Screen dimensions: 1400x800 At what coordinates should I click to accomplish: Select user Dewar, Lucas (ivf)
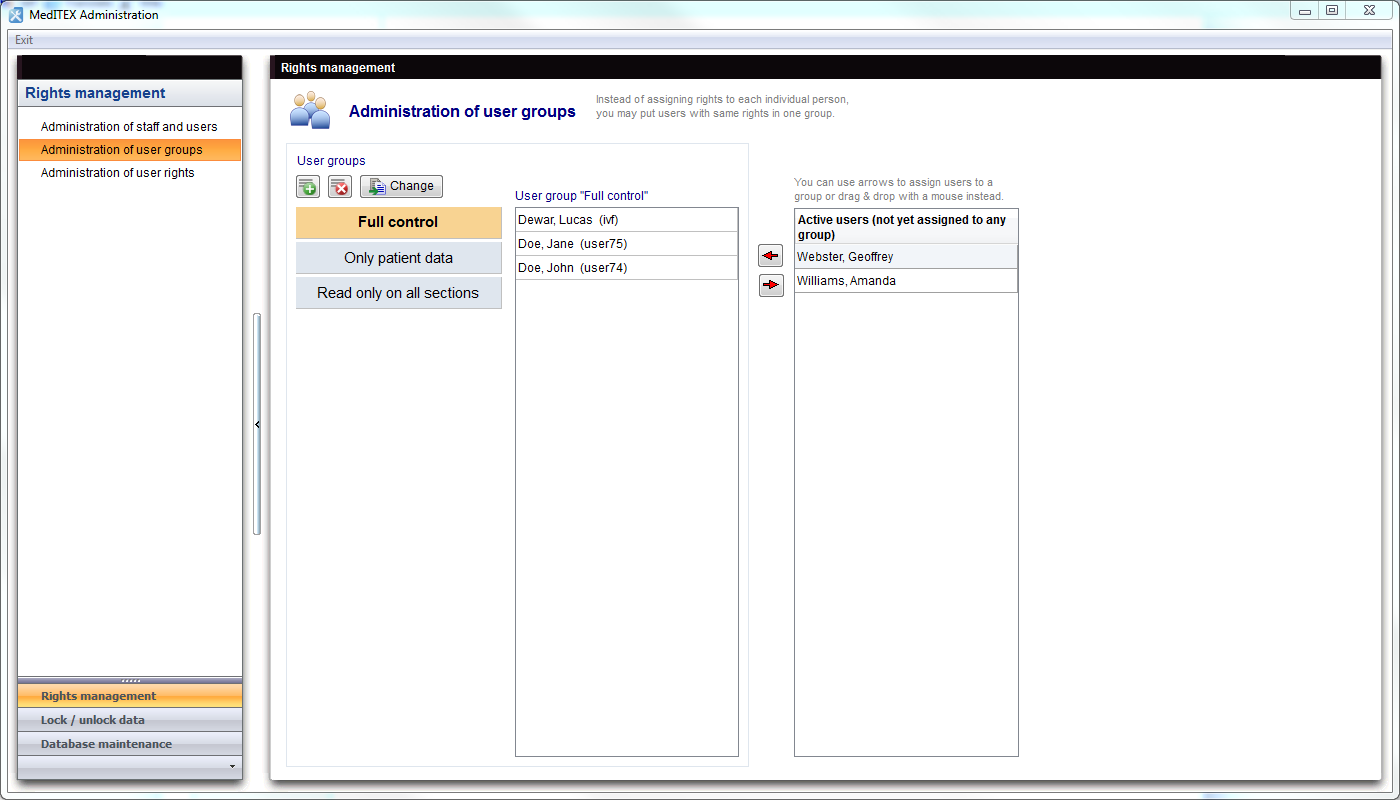[626, 220]
